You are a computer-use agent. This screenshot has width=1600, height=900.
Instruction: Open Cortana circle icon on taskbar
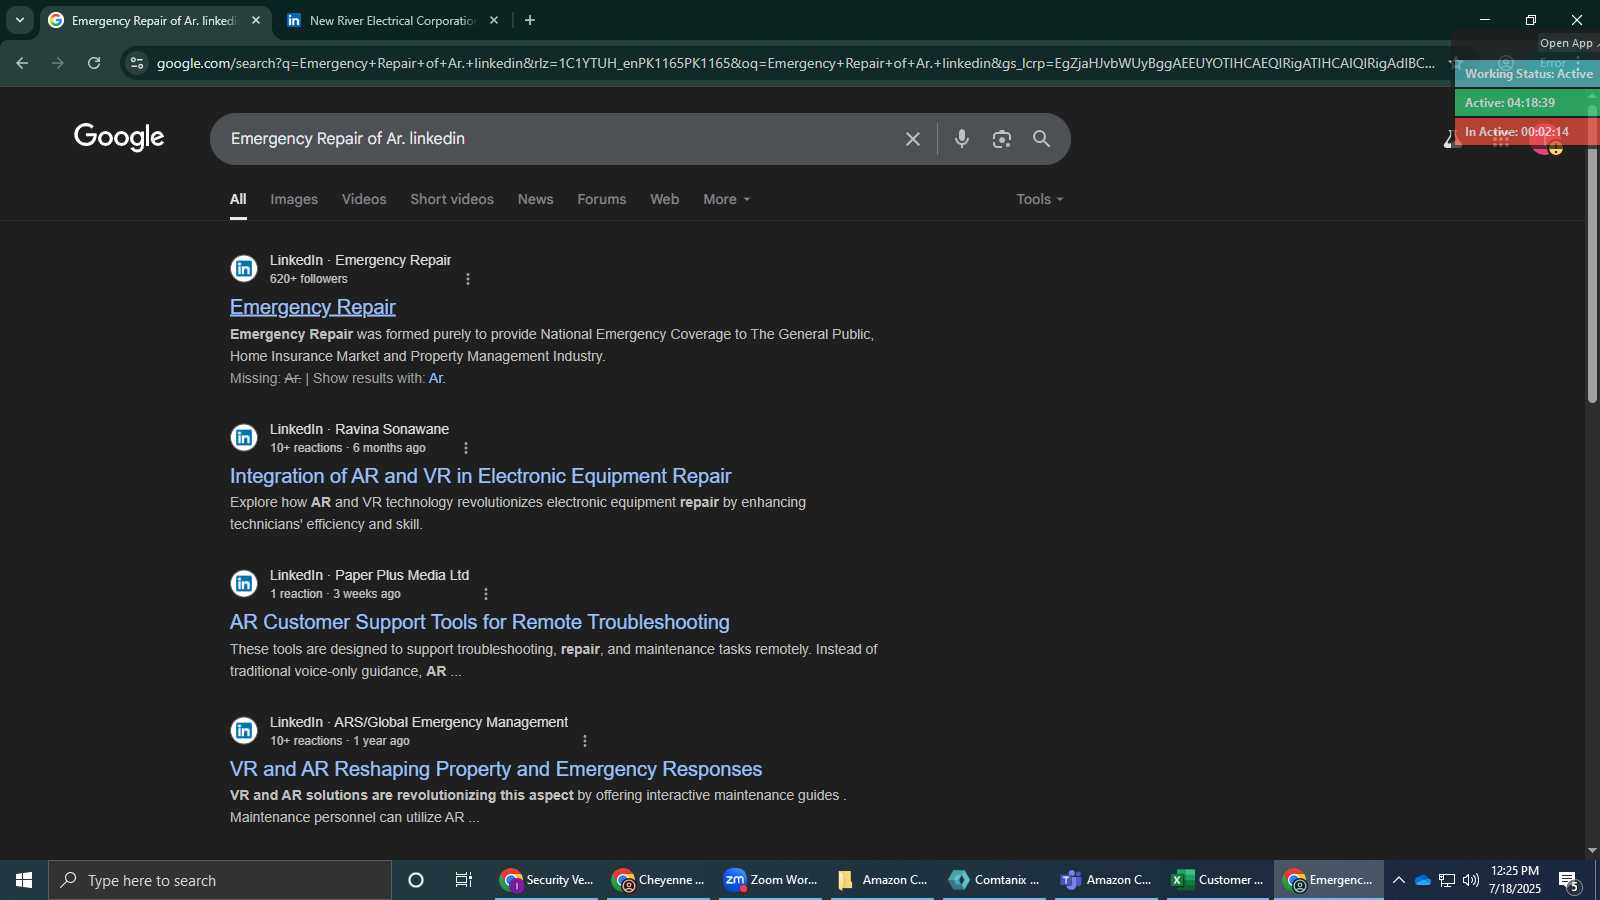416,880
